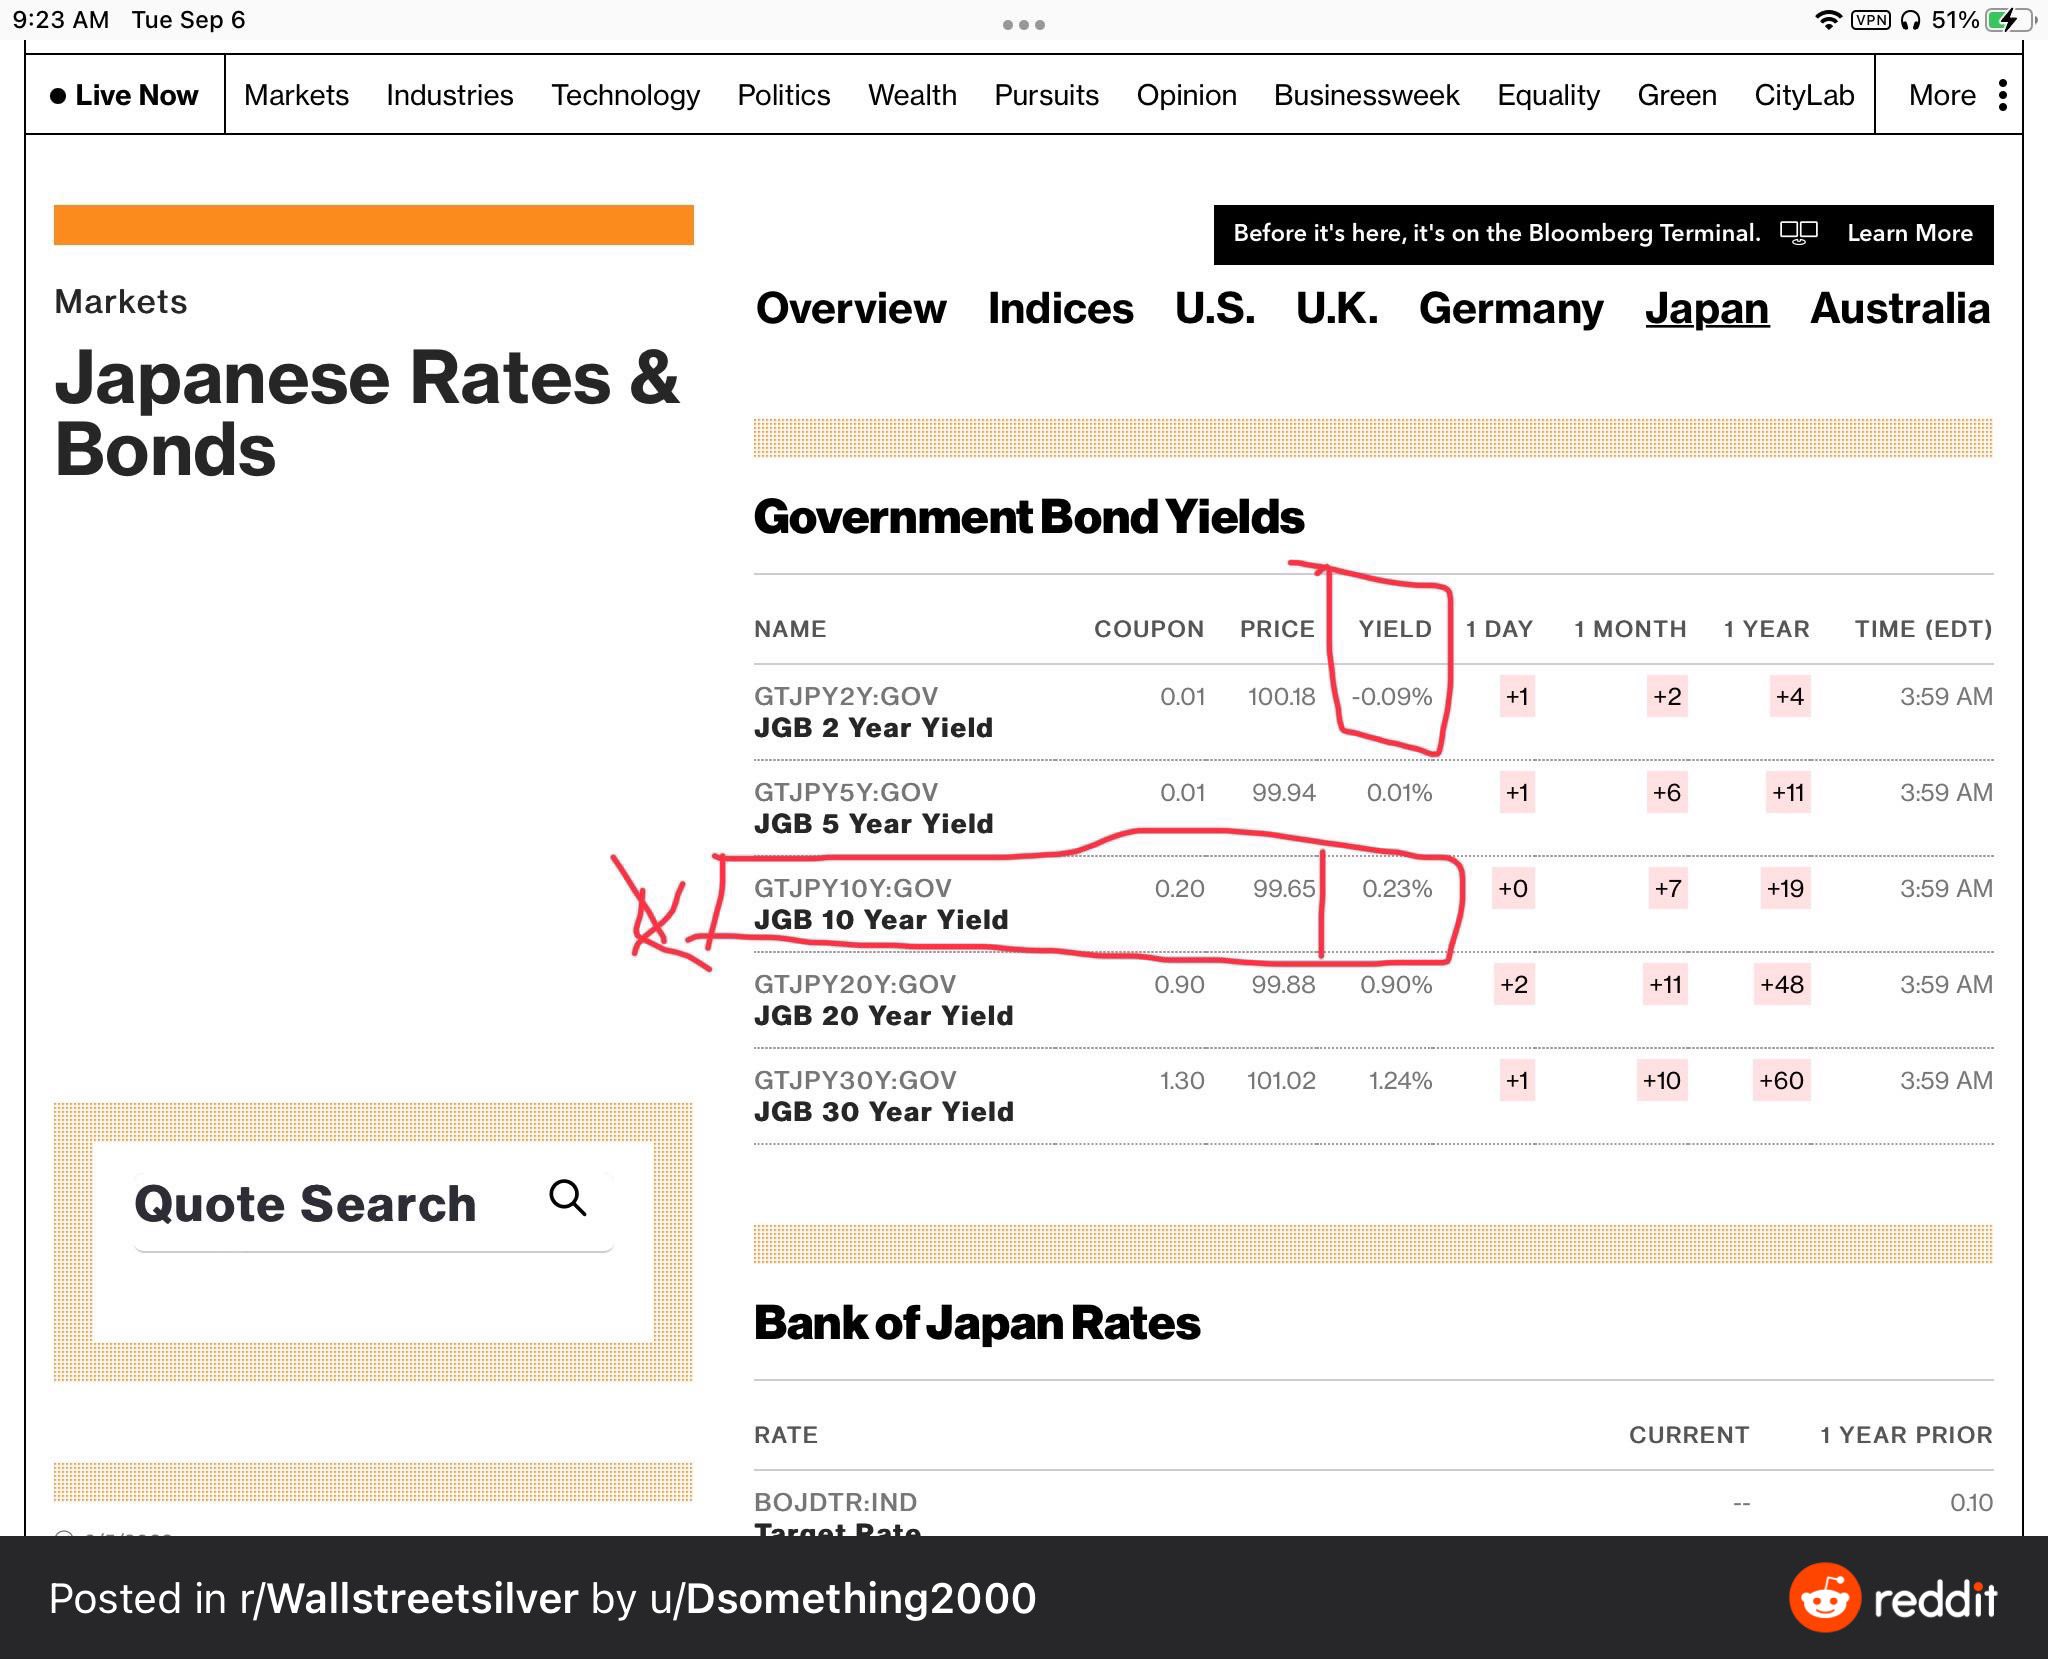Switch to the U.S. rates tab
2048x1659 pixels.
click(1215, 308)
